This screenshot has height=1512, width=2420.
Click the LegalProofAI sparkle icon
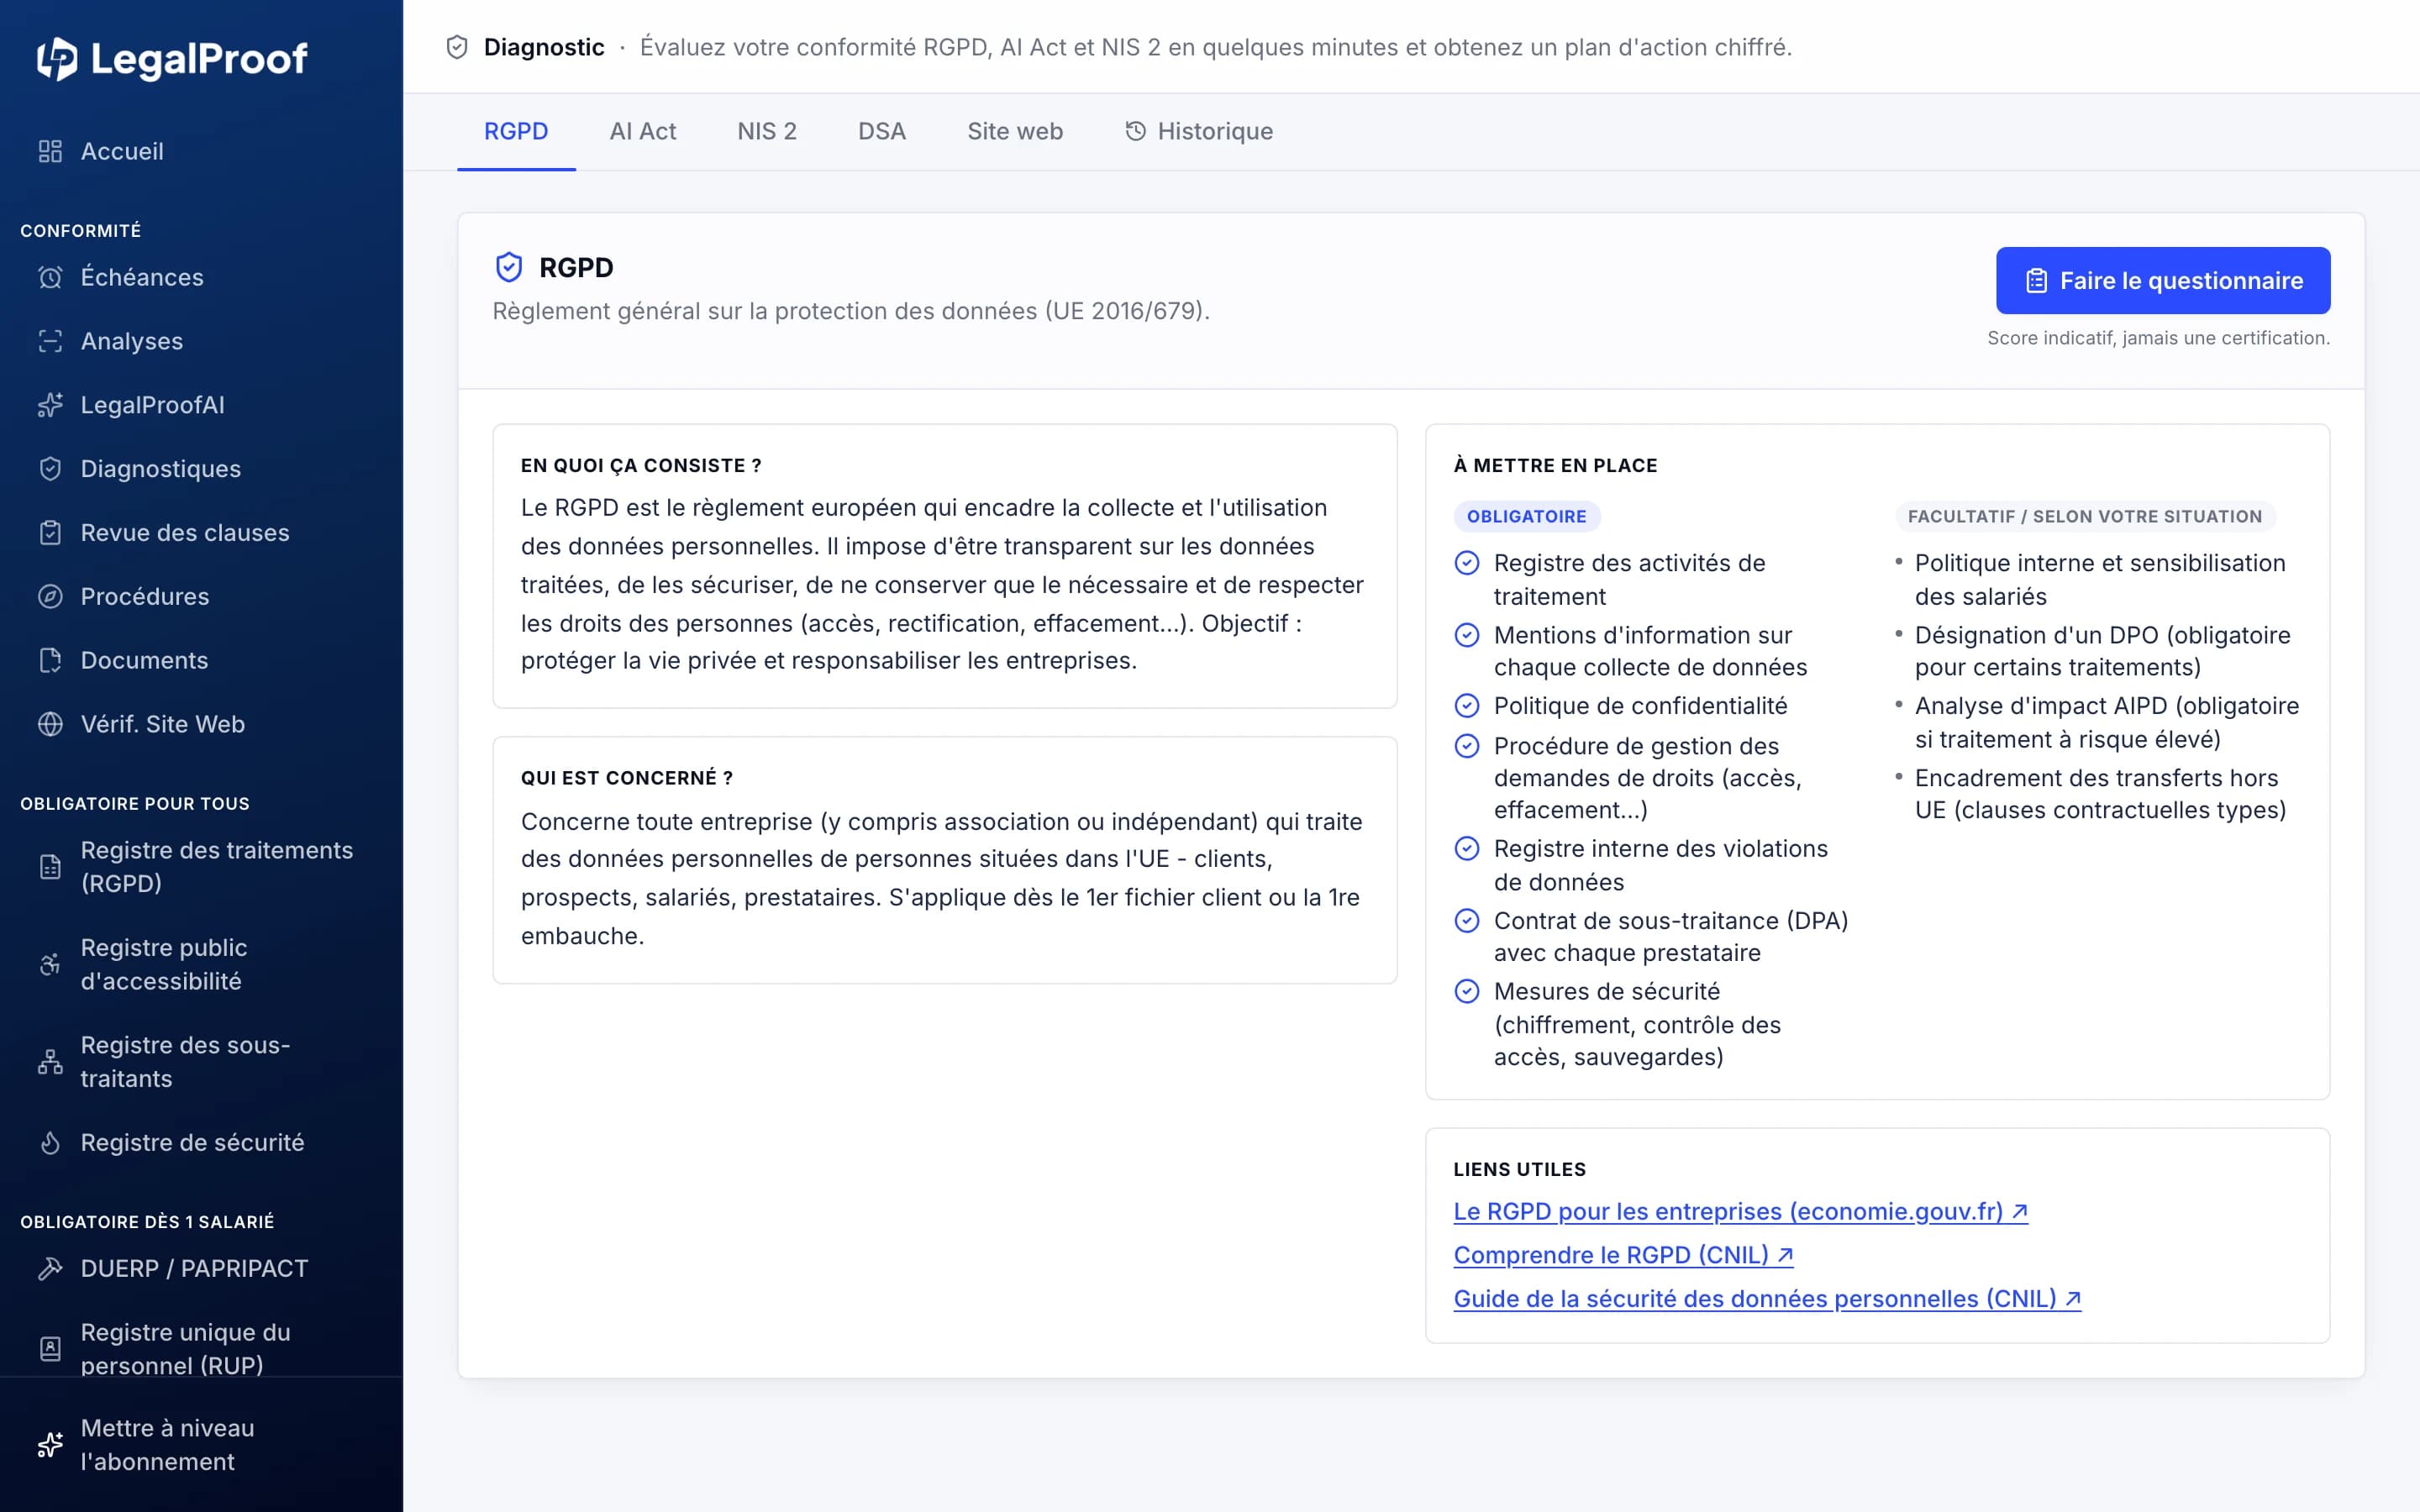[50, 405]
